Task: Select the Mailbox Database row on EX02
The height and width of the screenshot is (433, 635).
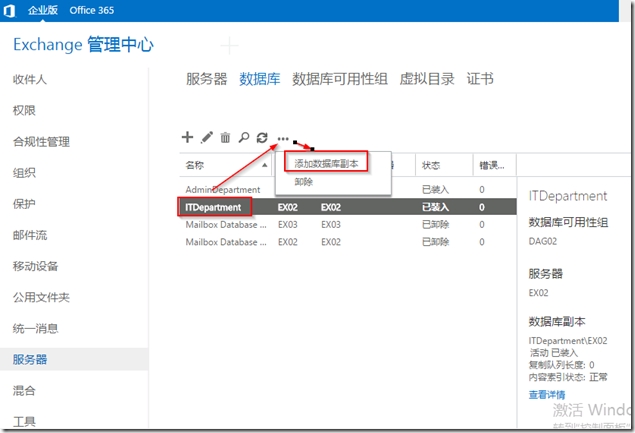Action: point(348,242)
